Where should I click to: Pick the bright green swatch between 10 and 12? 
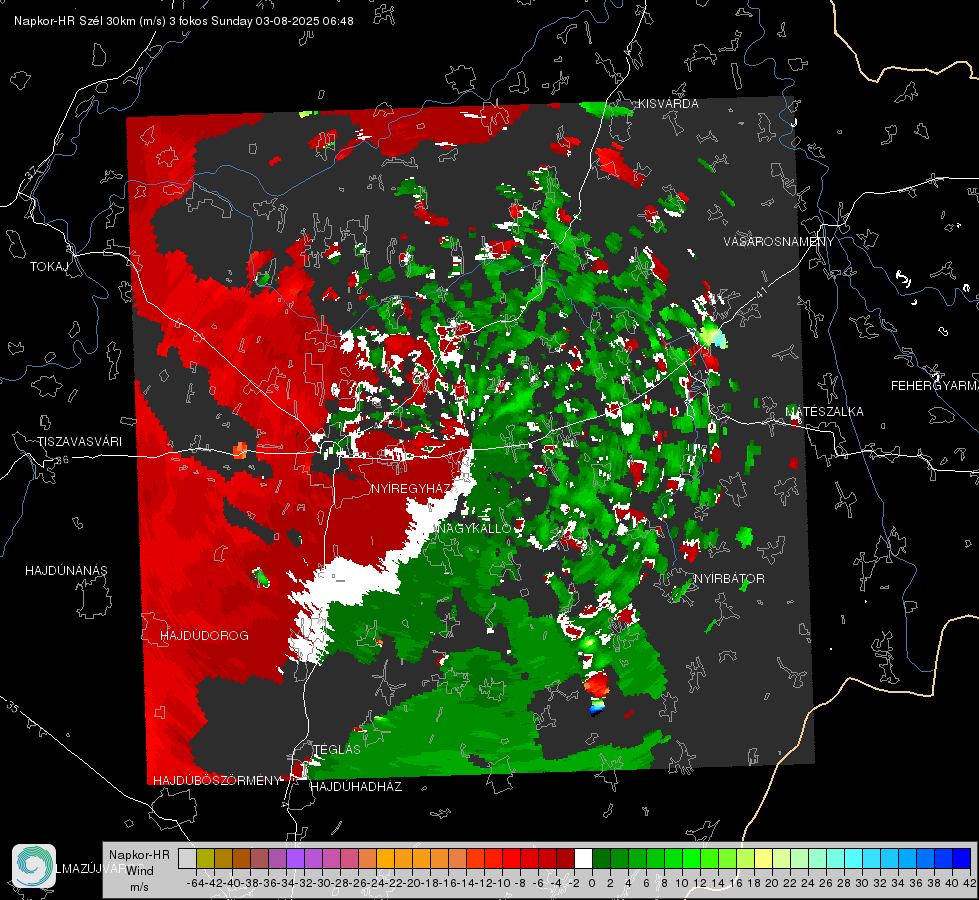(691, 858)
